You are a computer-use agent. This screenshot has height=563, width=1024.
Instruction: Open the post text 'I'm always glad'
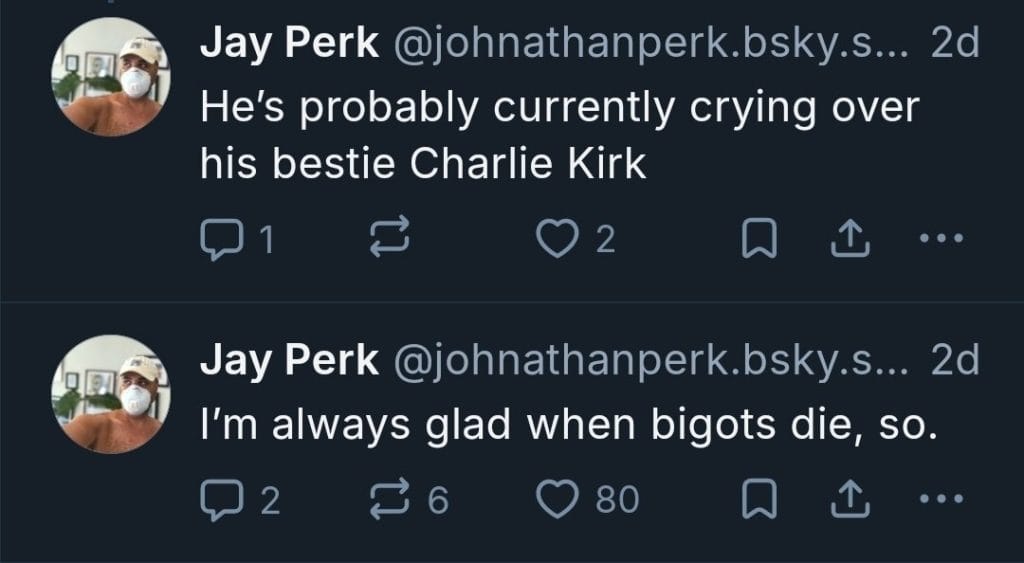pyautogui.click(x=567, y=428)
